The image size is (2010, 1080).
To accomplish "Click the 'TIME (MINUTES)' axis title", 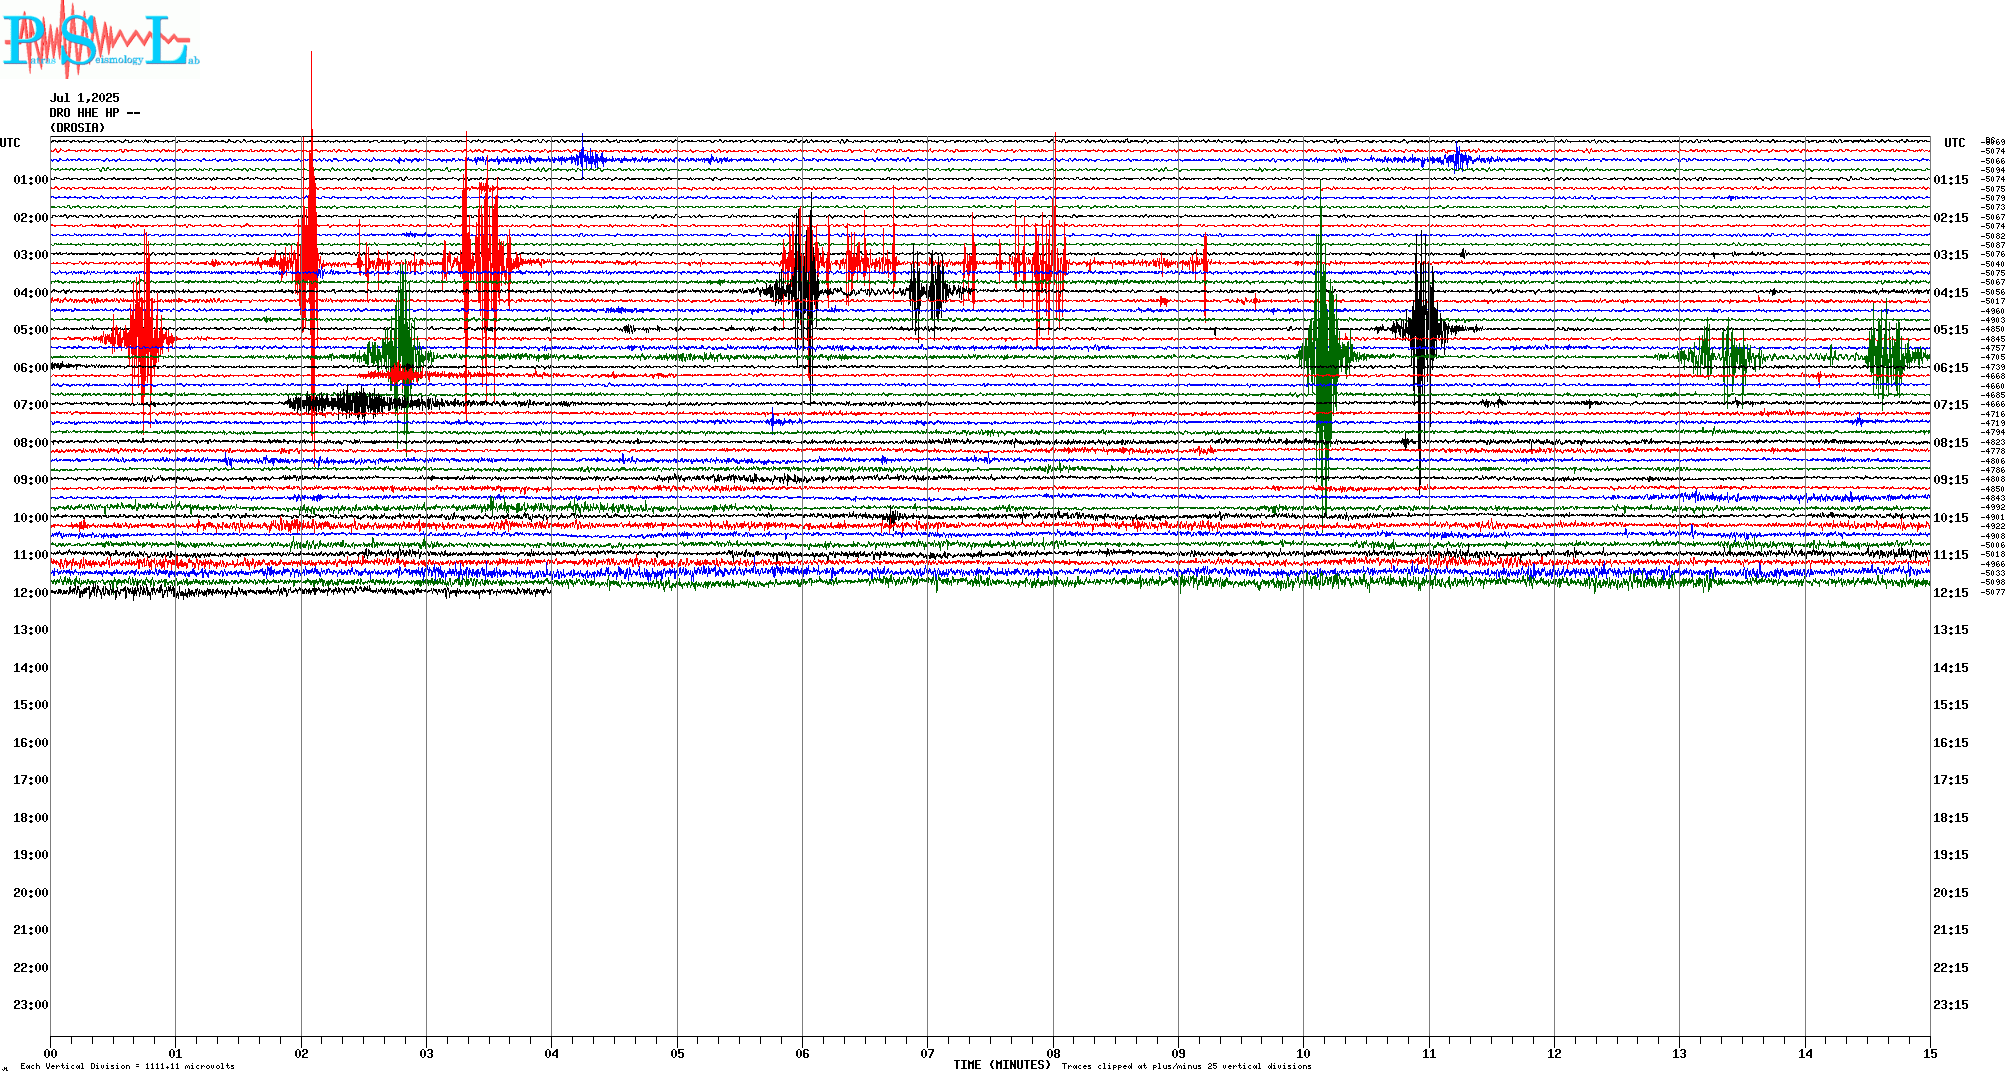I will (1002, 1065).
